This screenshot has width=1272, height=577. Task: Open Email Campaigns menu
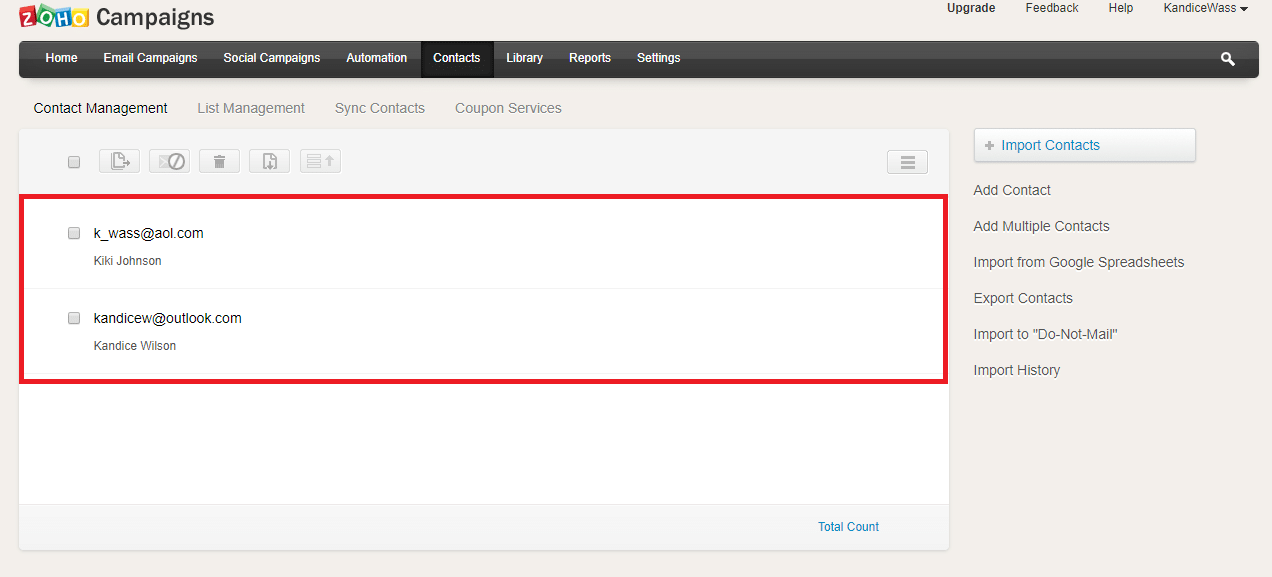click(150, 58)
